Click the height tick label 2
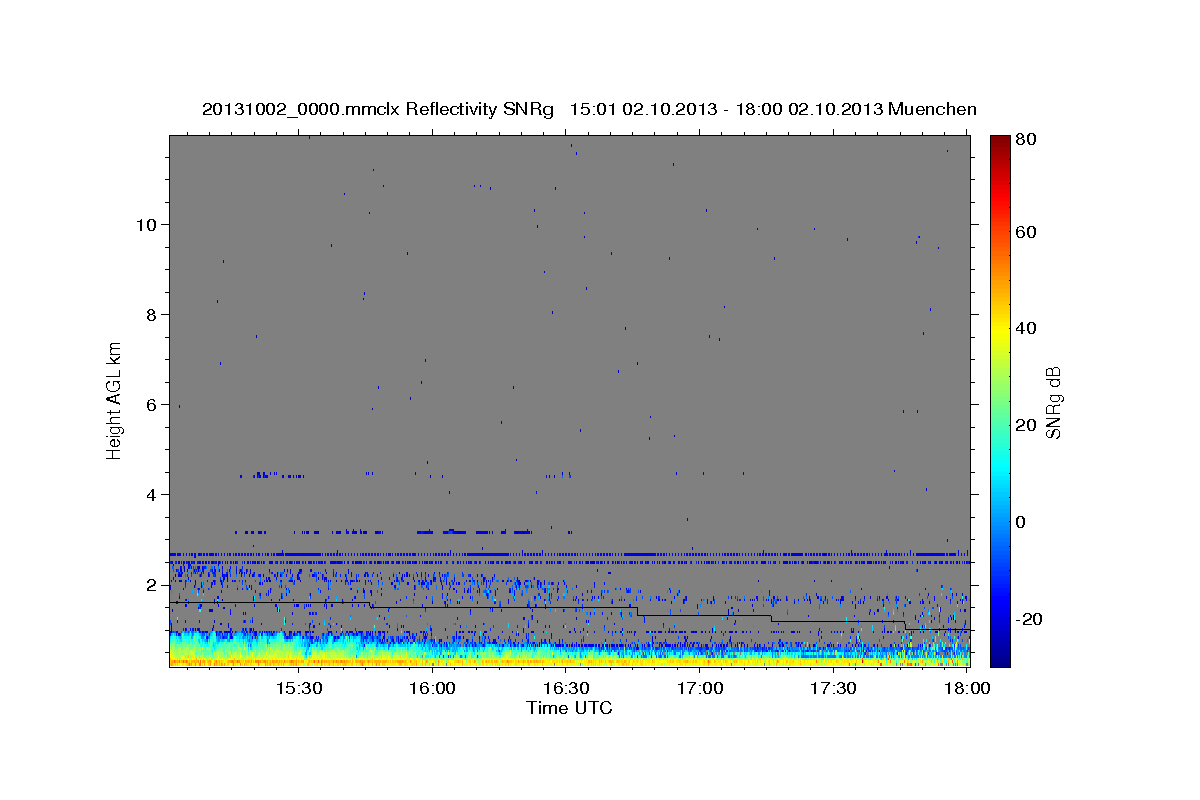This screenshot has height=800, width=1200. click(150, 585)
